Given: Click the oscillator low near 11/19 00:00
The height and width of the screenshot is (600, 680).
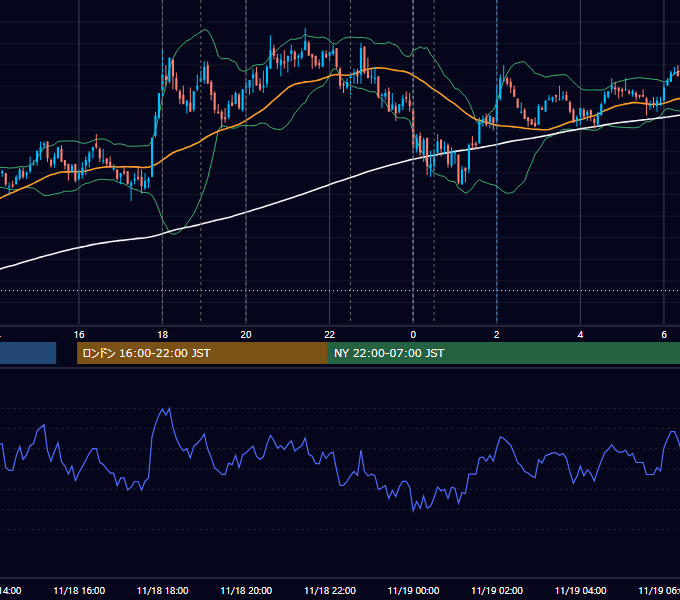Looking at the screenshot, I should pyautogui.click(x=413, y=510).
